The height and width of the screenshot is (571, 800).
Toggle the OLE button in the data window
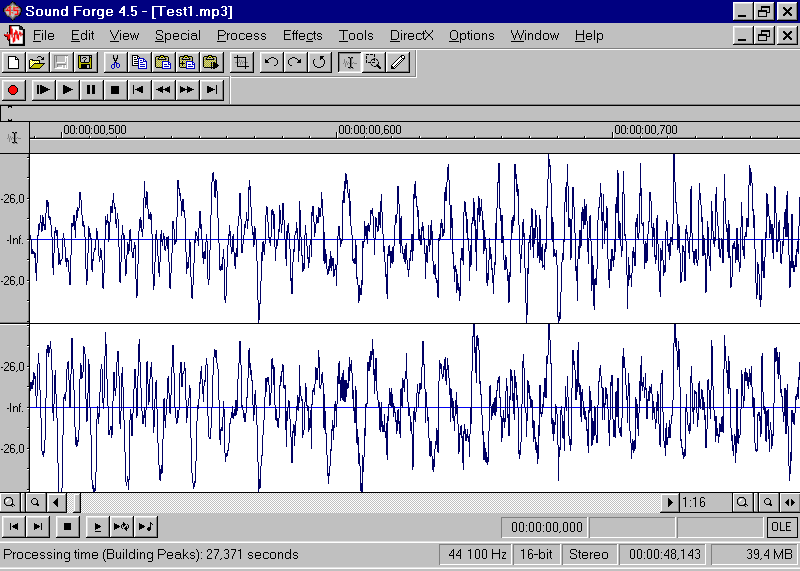[x=781, y=527]
